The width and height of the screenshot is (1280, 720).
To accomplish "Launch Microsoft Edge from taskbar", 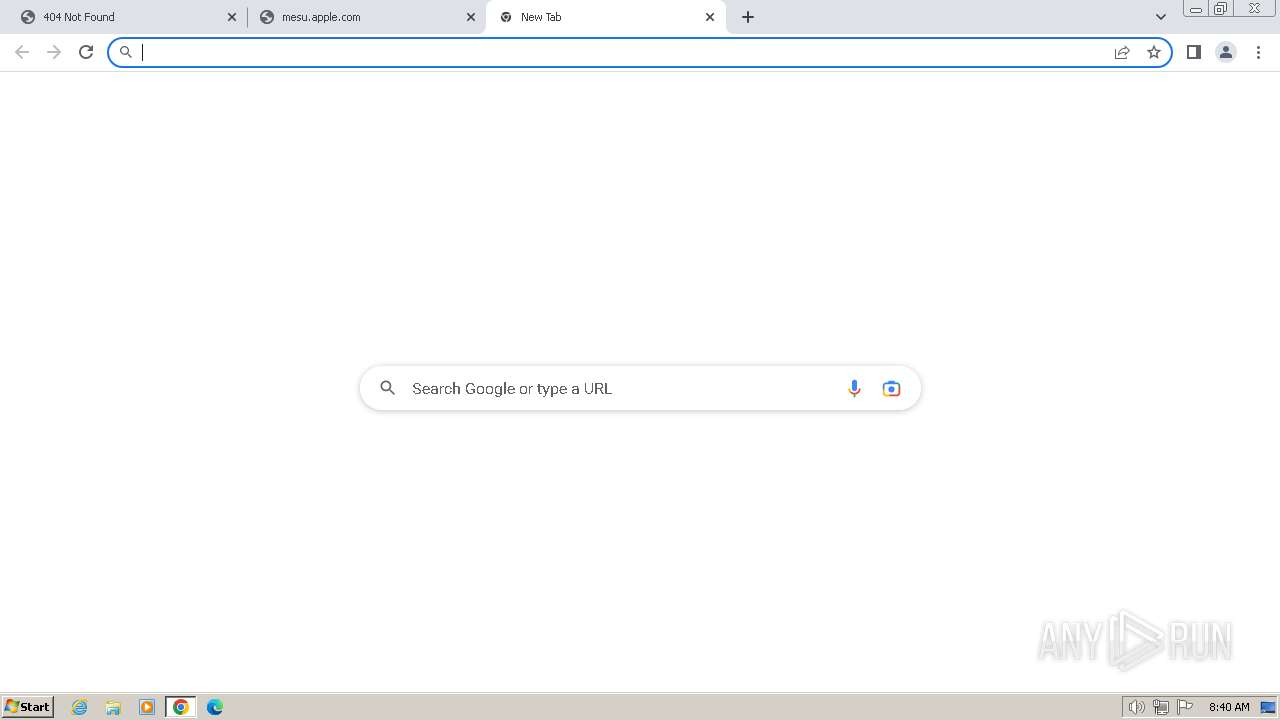I will pyautogui.click(x=215, y=707).
